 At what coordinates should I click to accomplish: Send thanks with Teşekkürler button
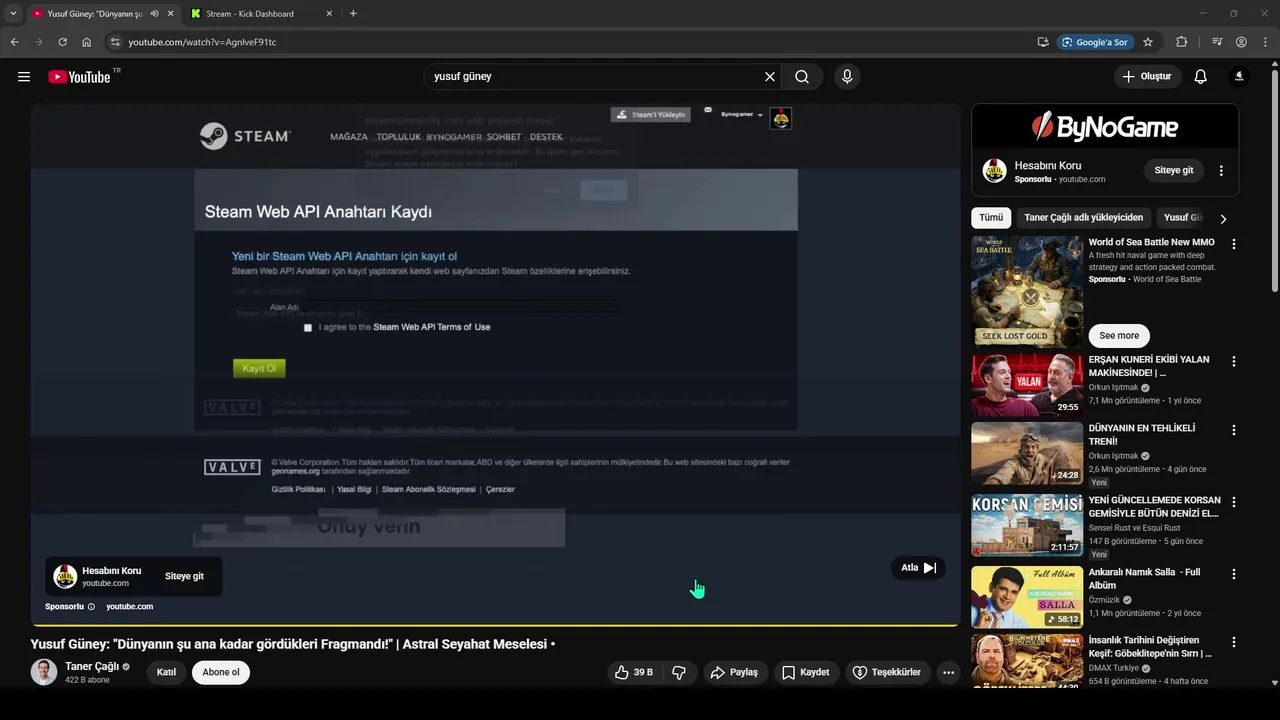(887, 673)
